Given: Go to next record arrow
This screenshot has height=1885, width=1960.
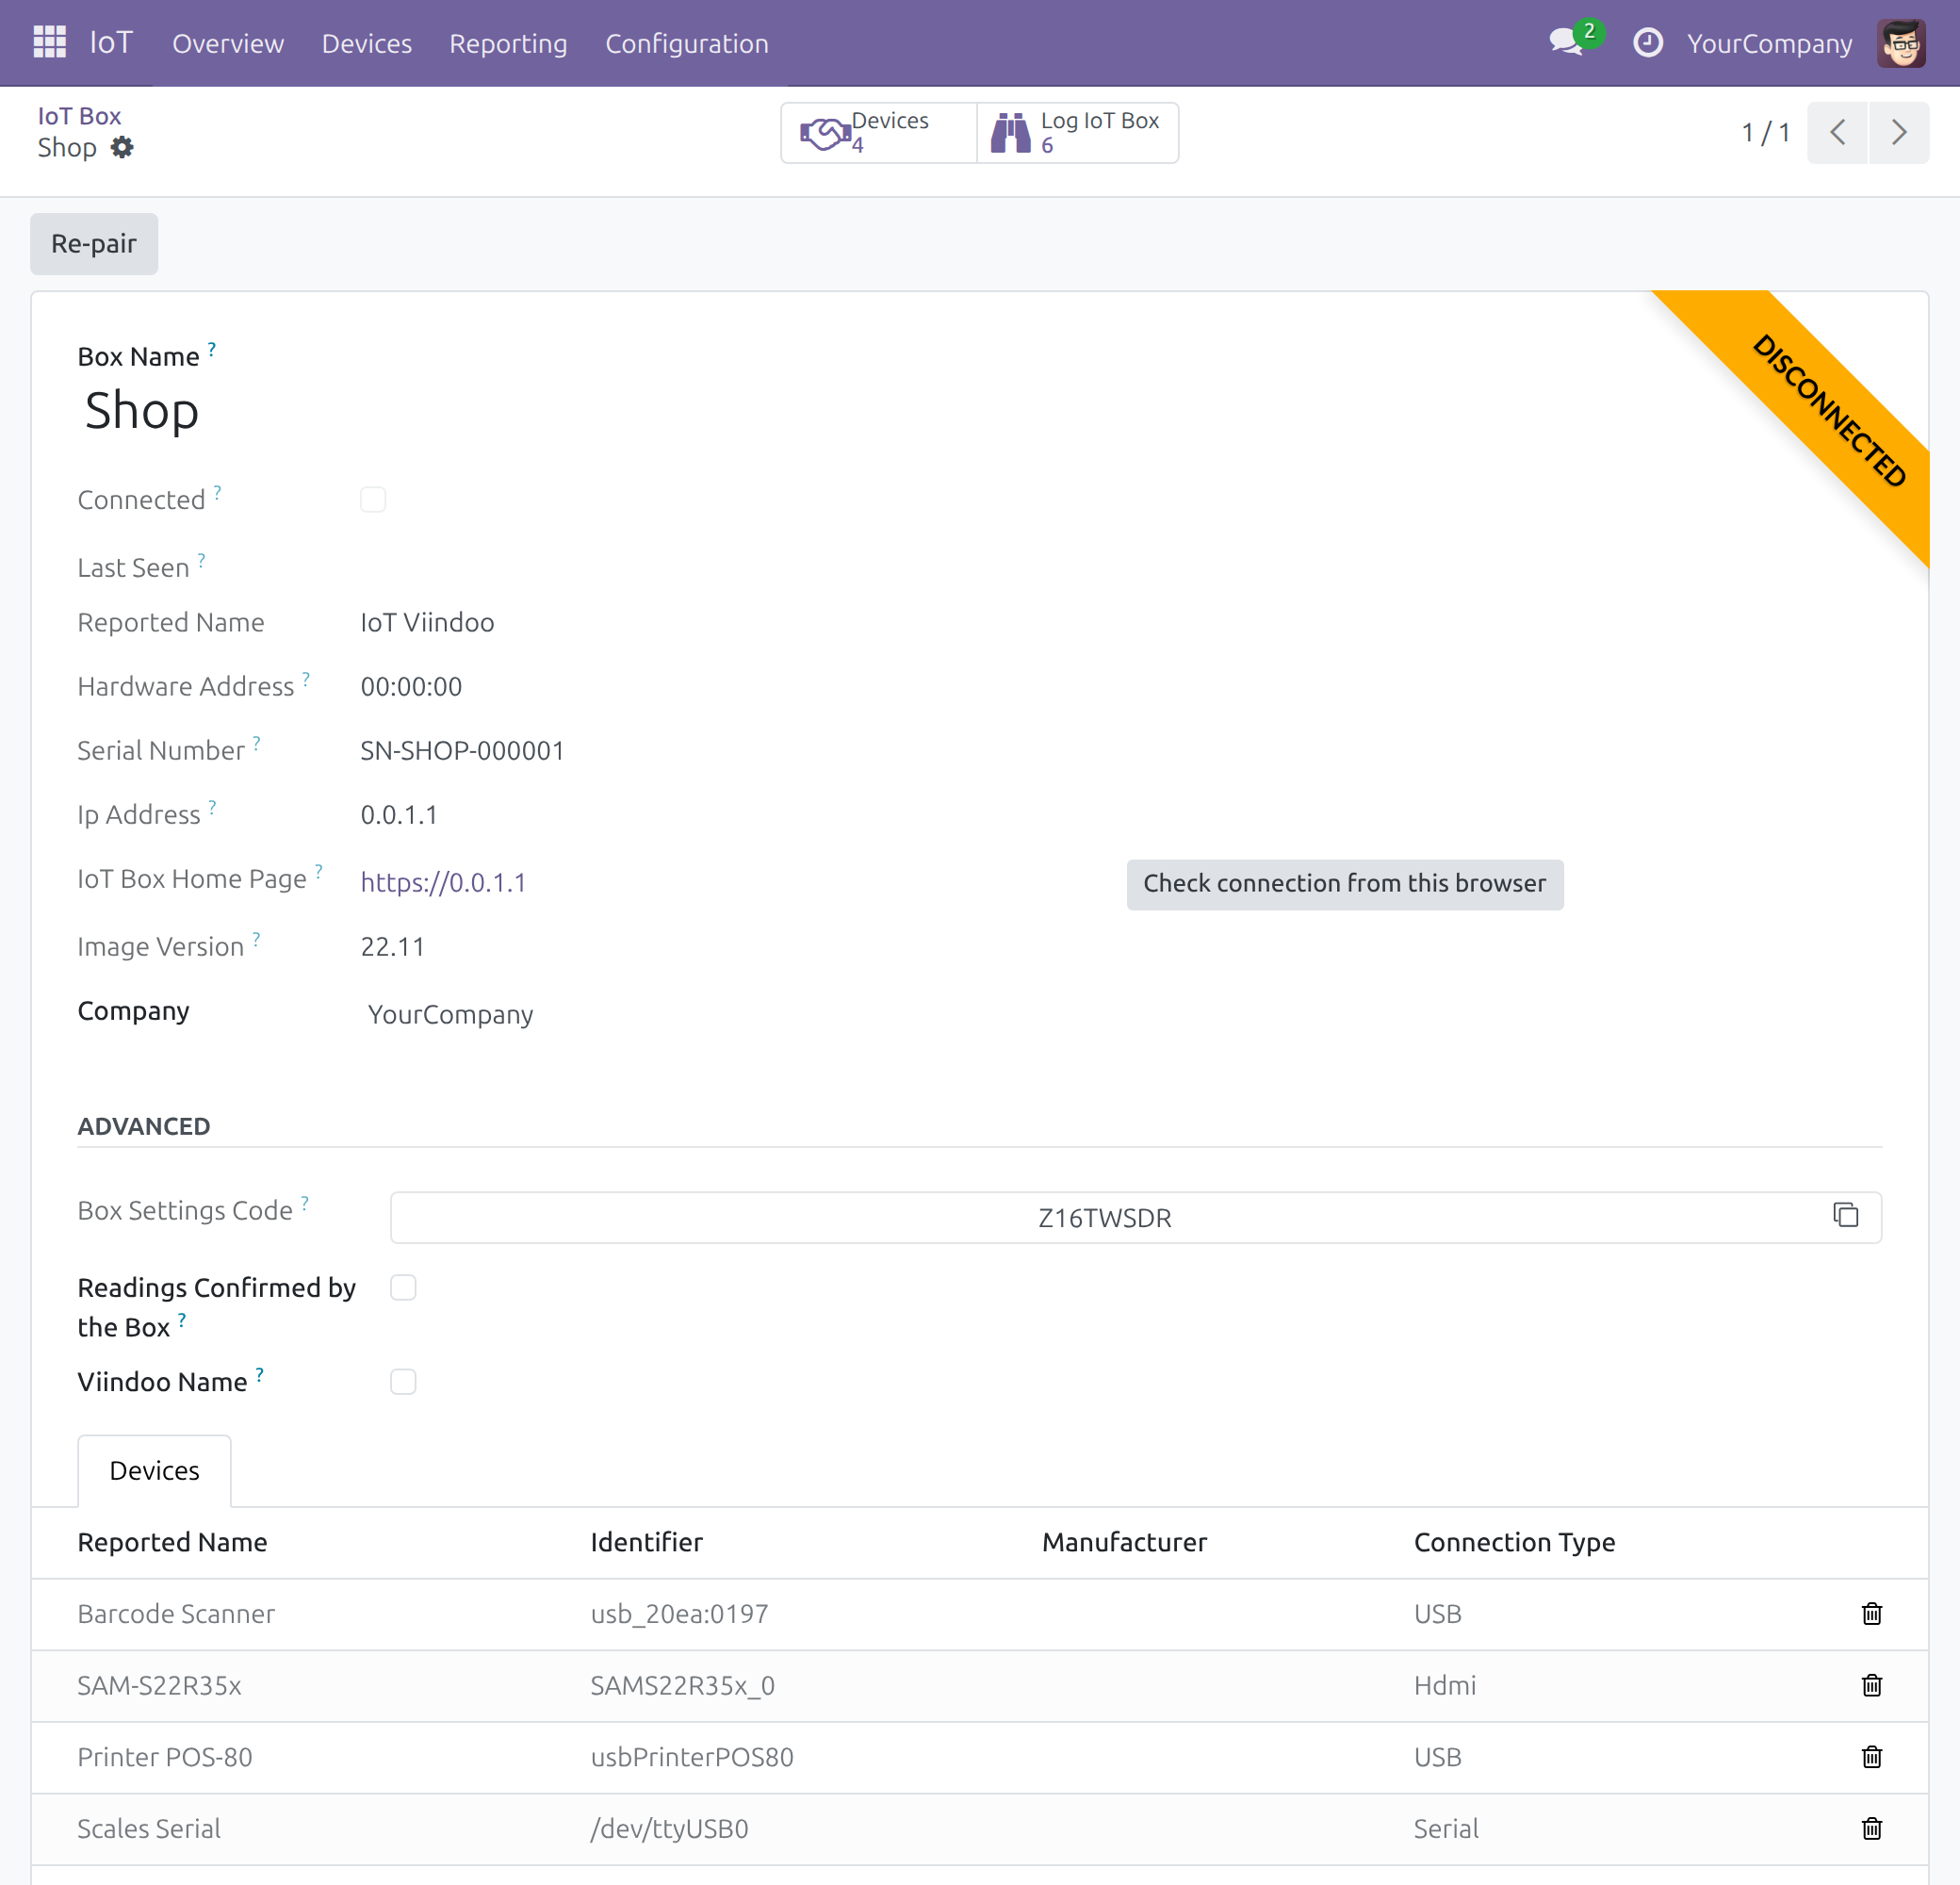Looking at the screenshot, I should pos(1898,132).
